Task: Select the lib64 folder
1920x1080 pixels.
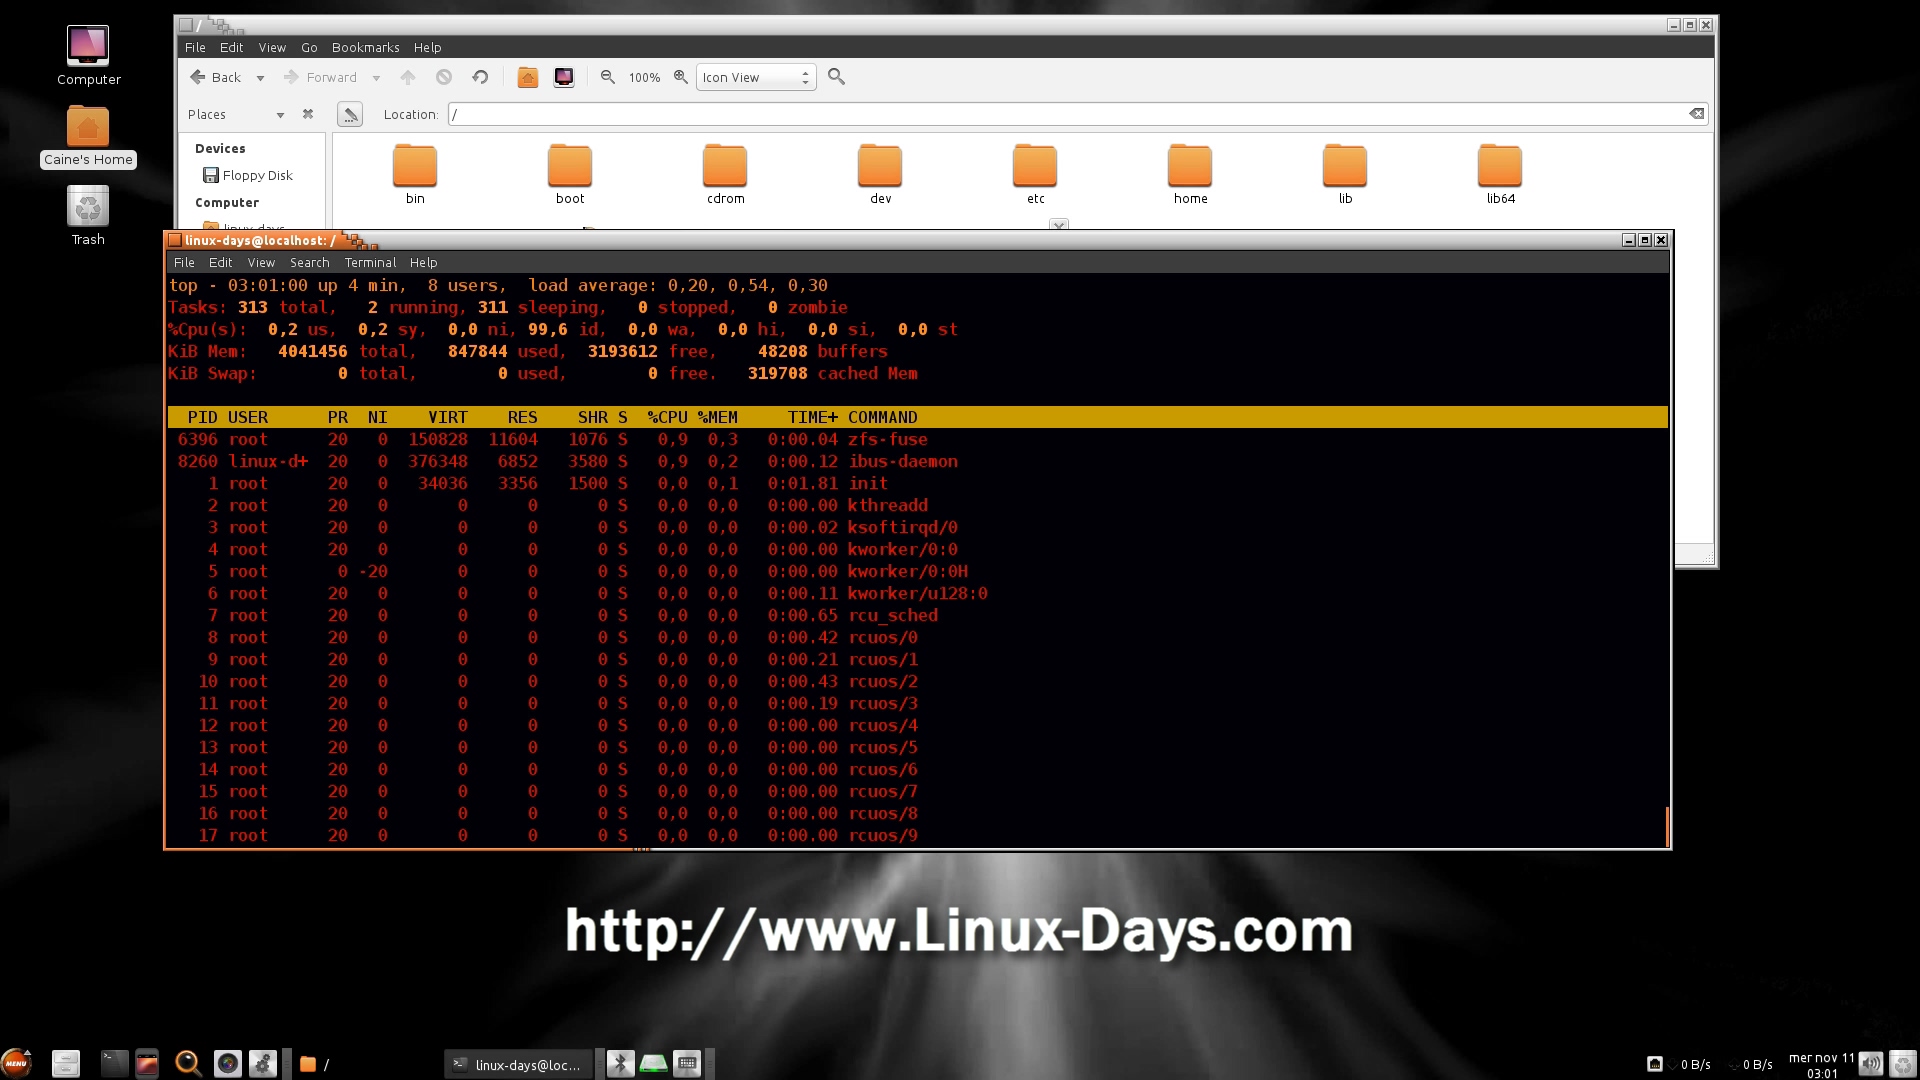Action: pyautogui.click(x=1500, y=174)
